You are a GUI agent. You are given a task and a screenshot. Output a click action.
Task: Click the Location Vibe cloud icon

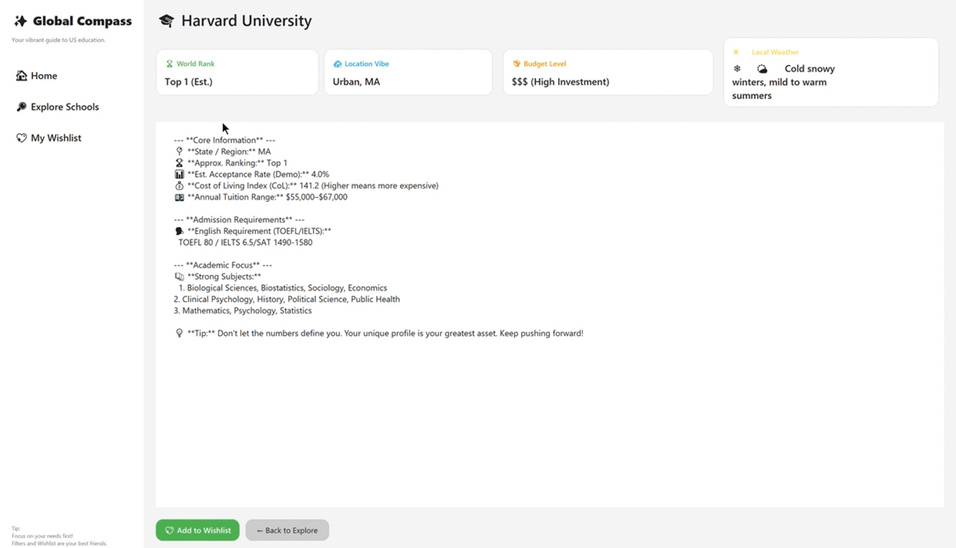(x=337, y=63)
